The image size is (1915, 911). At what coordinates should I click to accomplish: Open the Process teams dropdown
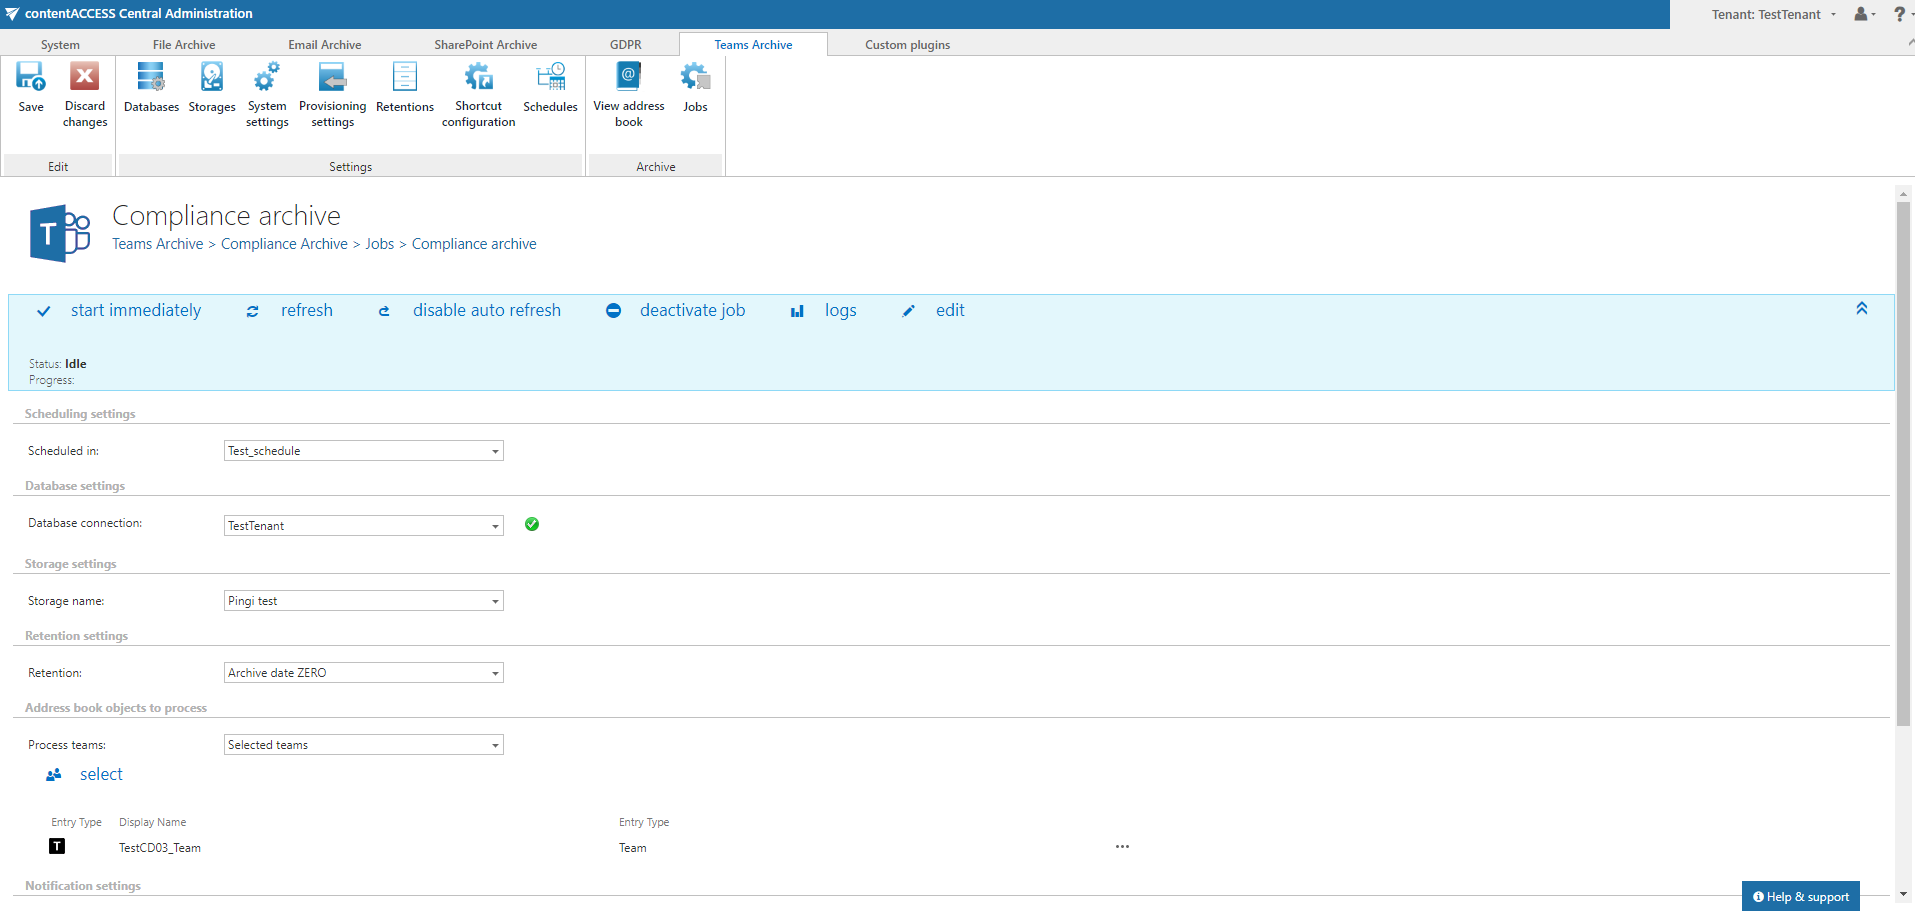pyautogui.click(x=494, y=744)
